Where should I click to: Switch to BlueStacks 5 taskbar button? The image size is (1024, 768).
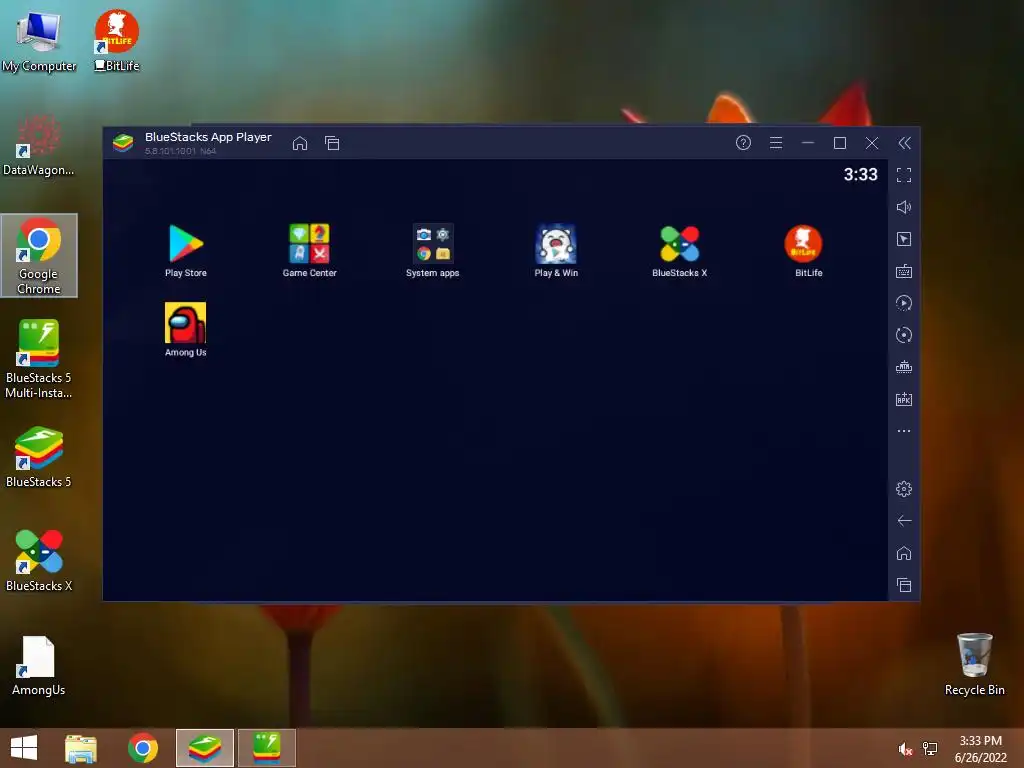click(x=204, y=748)
